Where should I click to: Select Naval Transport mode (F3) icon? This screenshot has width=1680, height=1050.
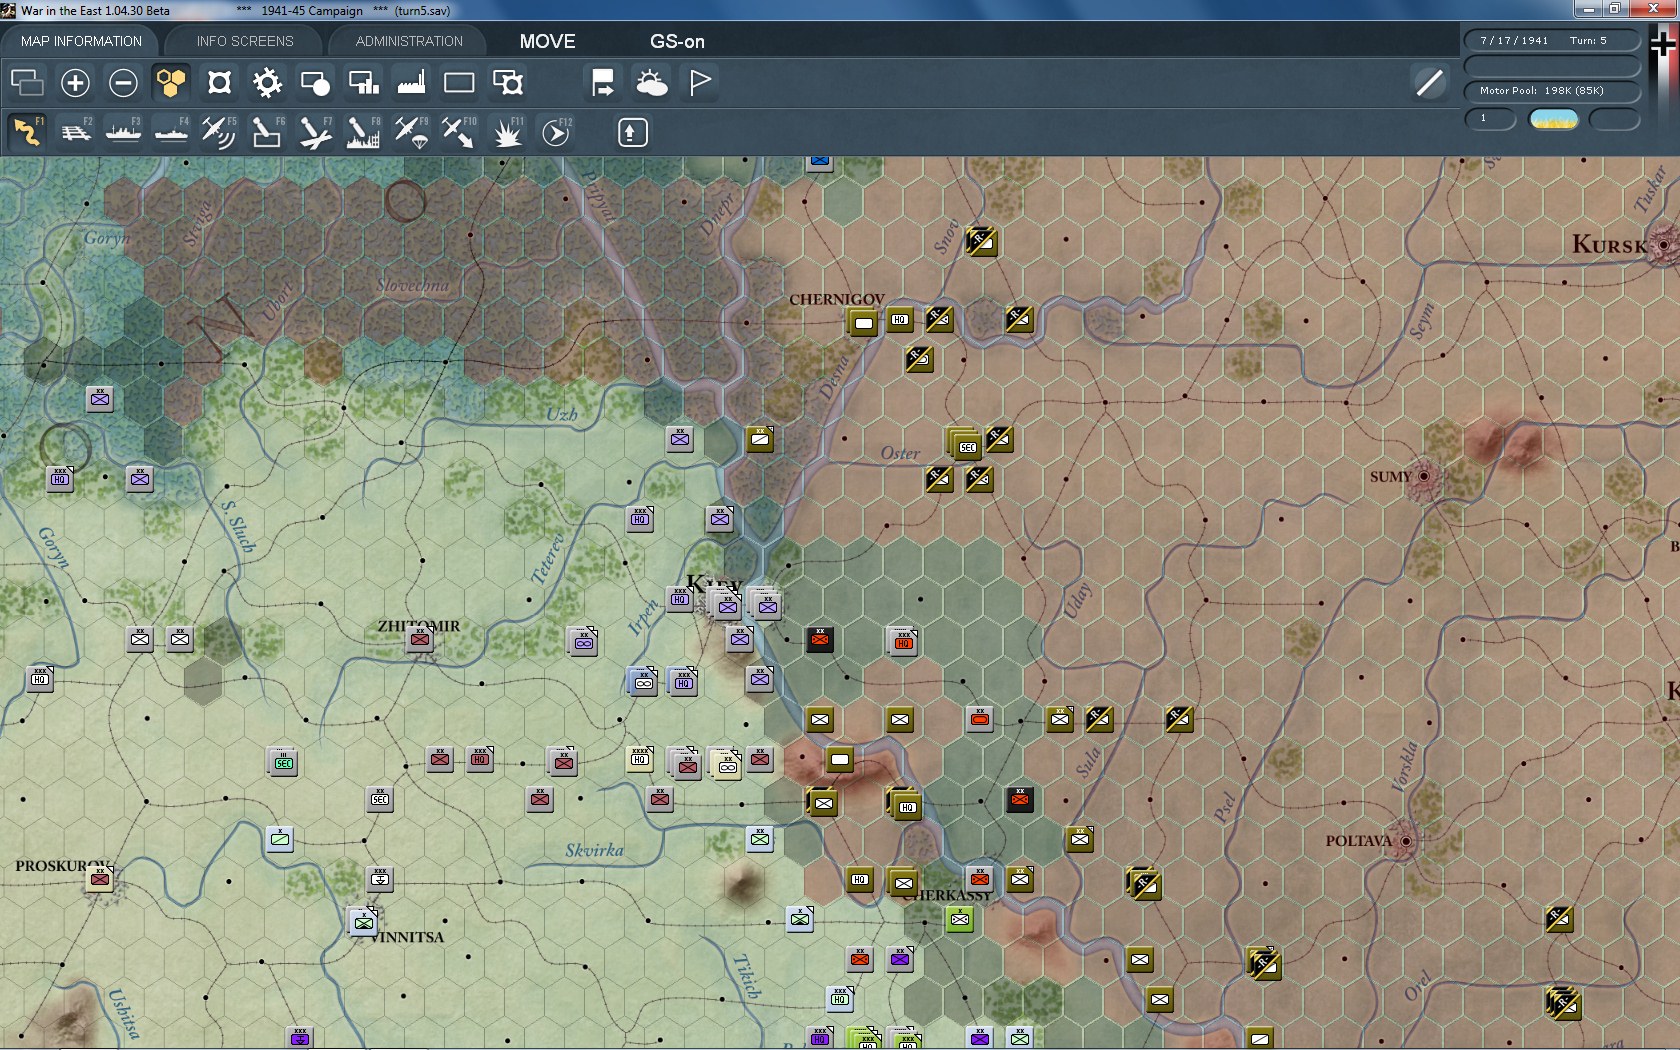pos(123,132)
